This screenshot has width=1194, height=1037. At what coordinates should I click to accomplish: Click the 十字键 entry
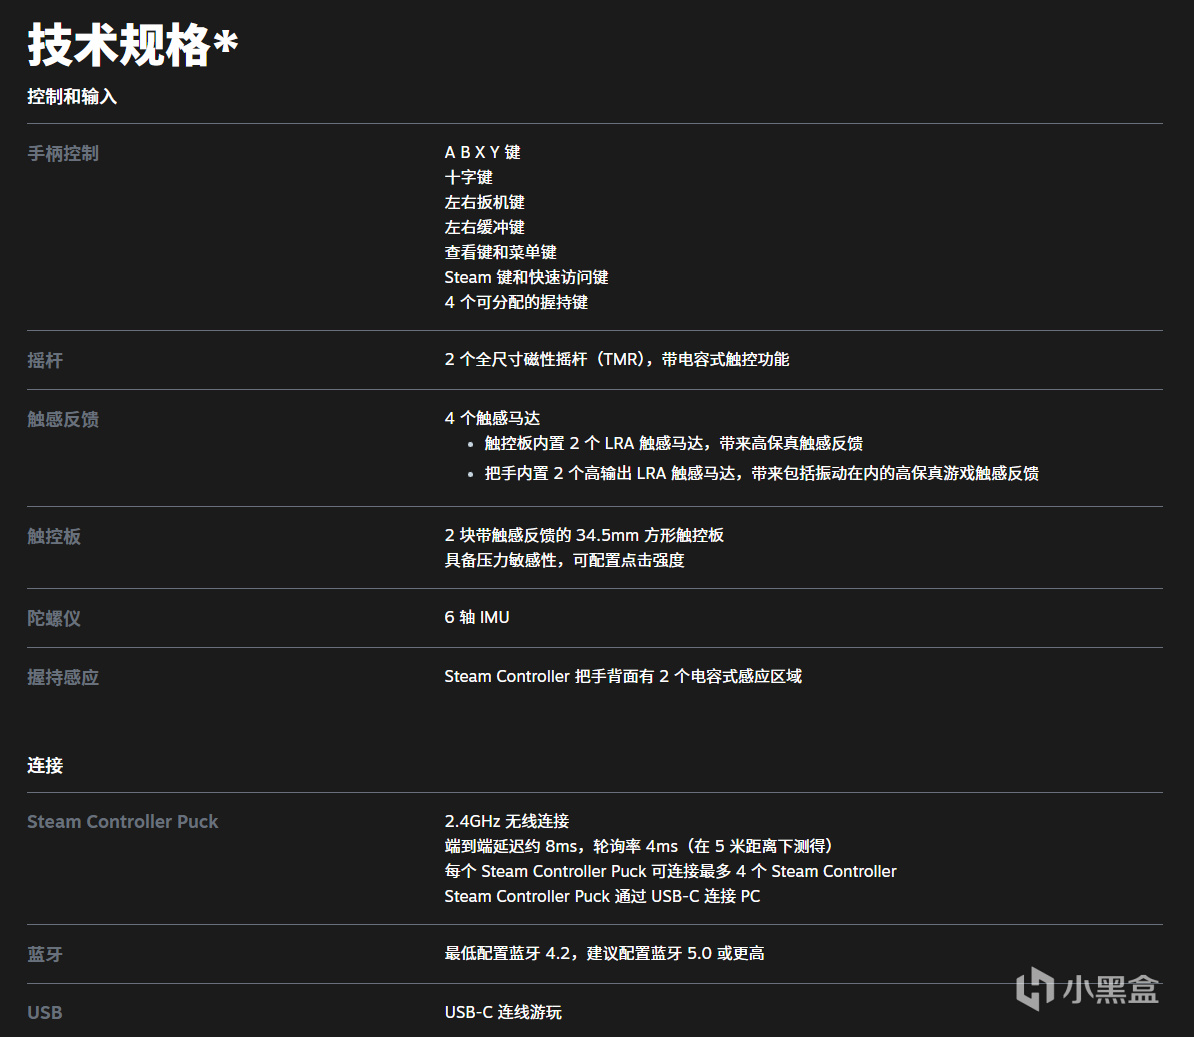coord(468,177)
